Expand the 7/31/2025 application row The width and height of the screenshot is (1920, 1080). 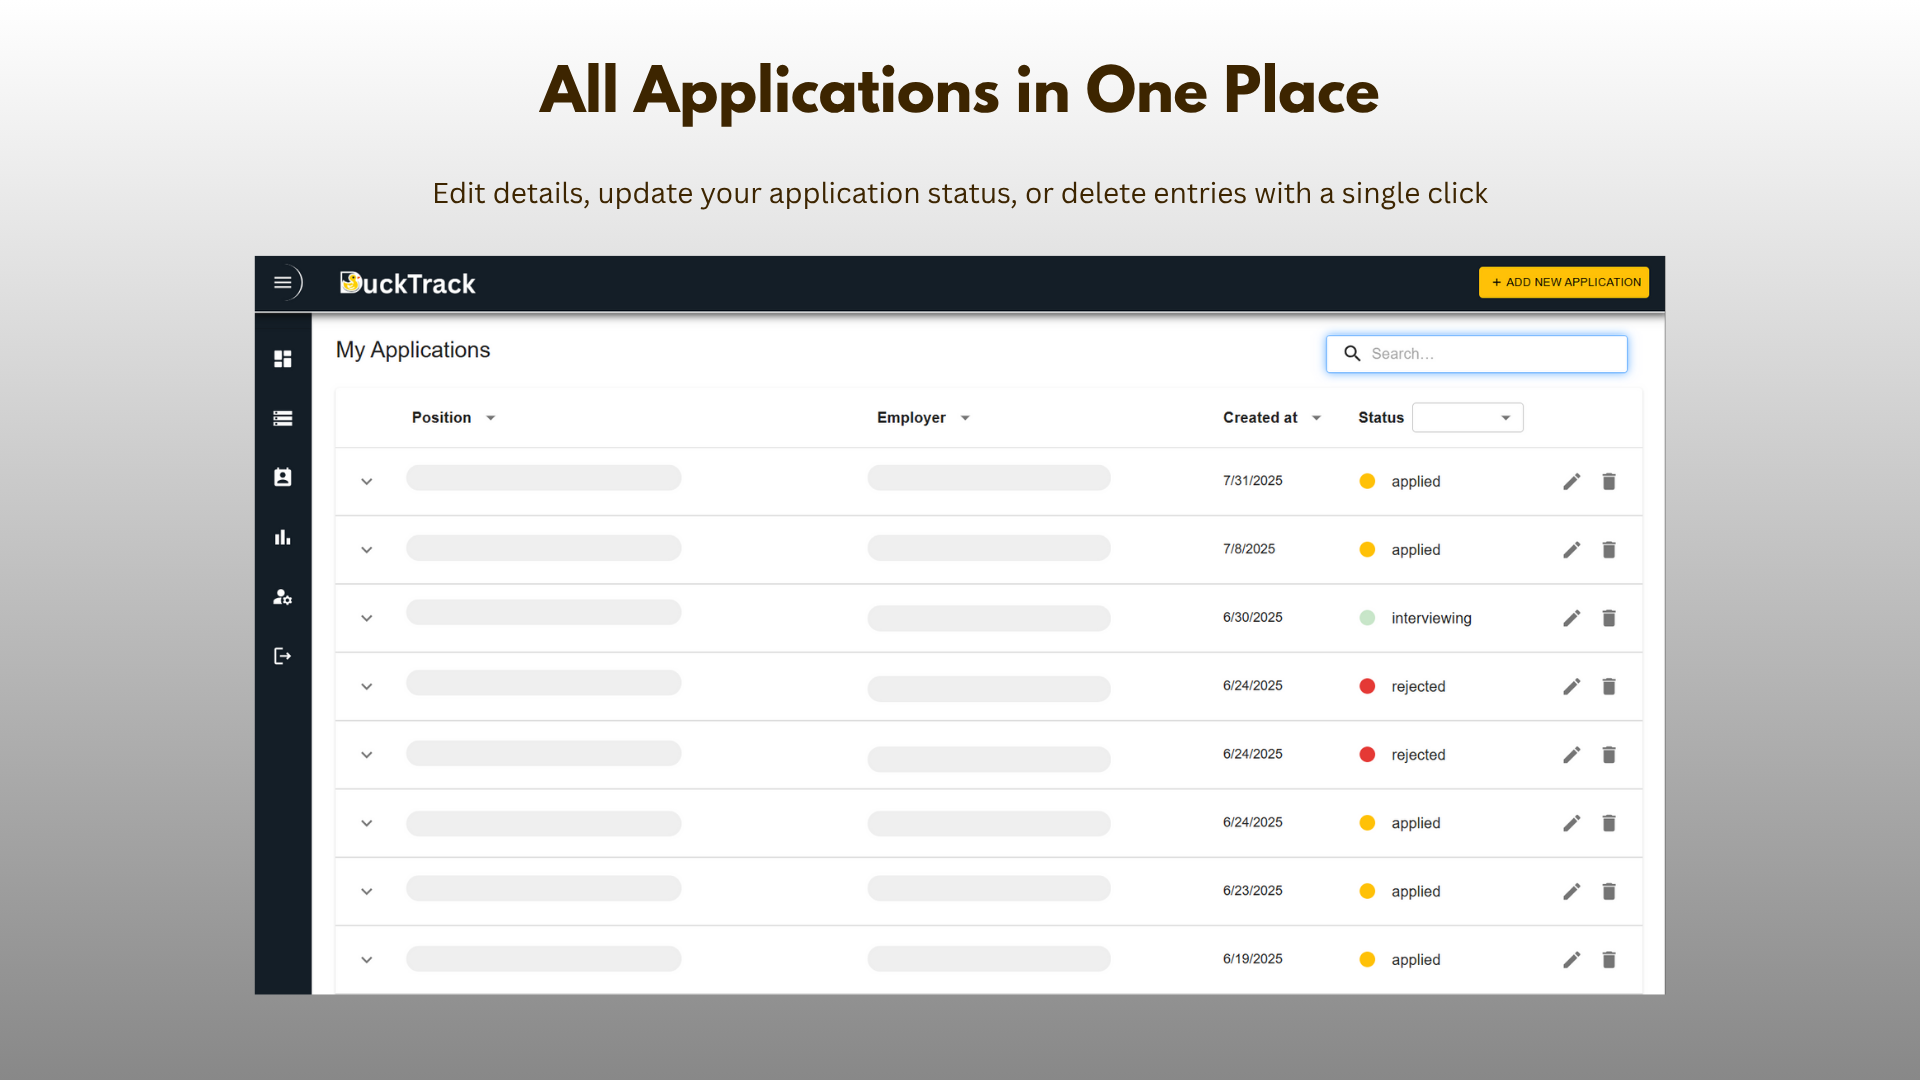367,482
